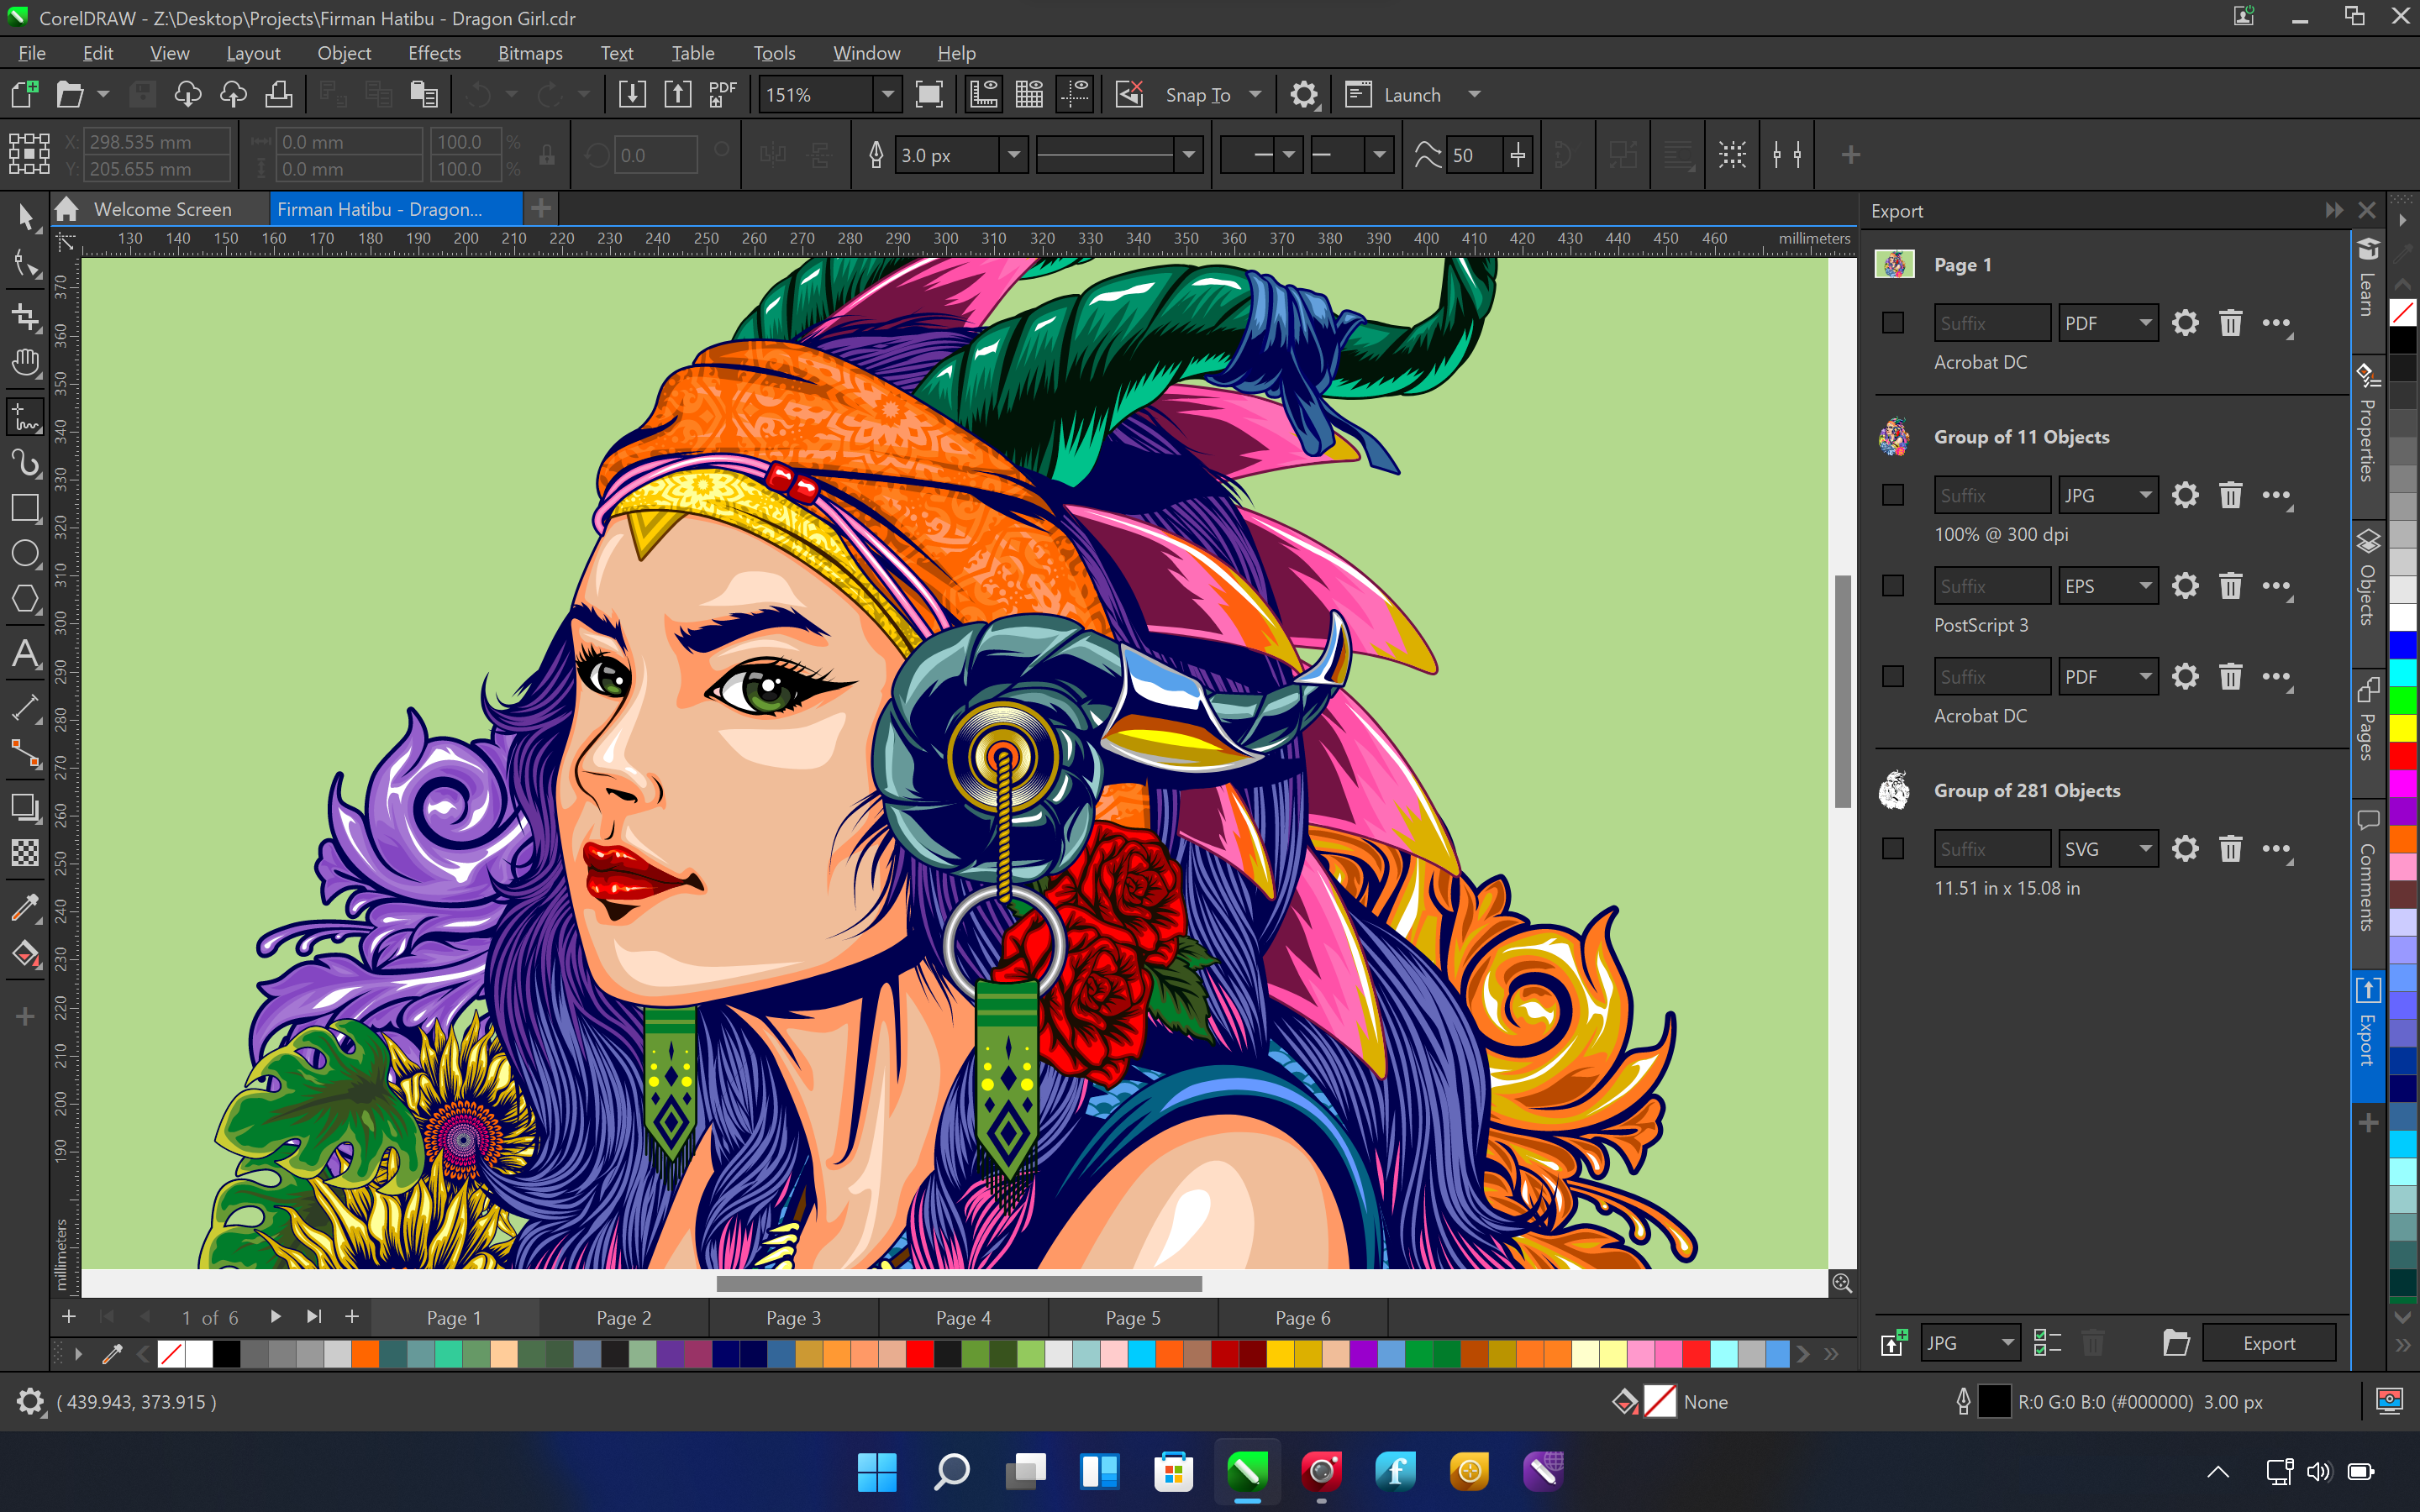This screenshot has height=1512, width=2420.
Task: Toggle checkbox for Group of 11 Objects PDF export
Action: click(1894, 676)
